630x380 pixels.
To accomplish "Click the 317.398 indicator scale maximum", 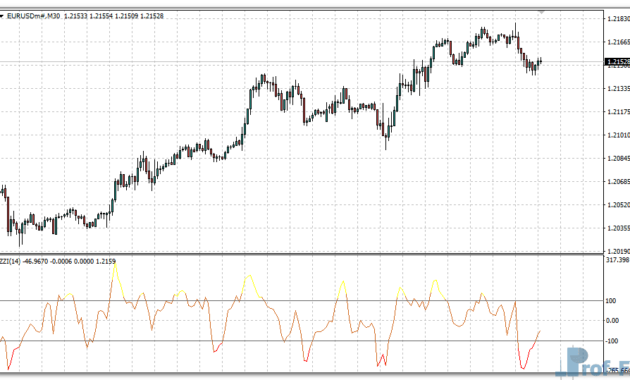I will click(x=617, y=260).
